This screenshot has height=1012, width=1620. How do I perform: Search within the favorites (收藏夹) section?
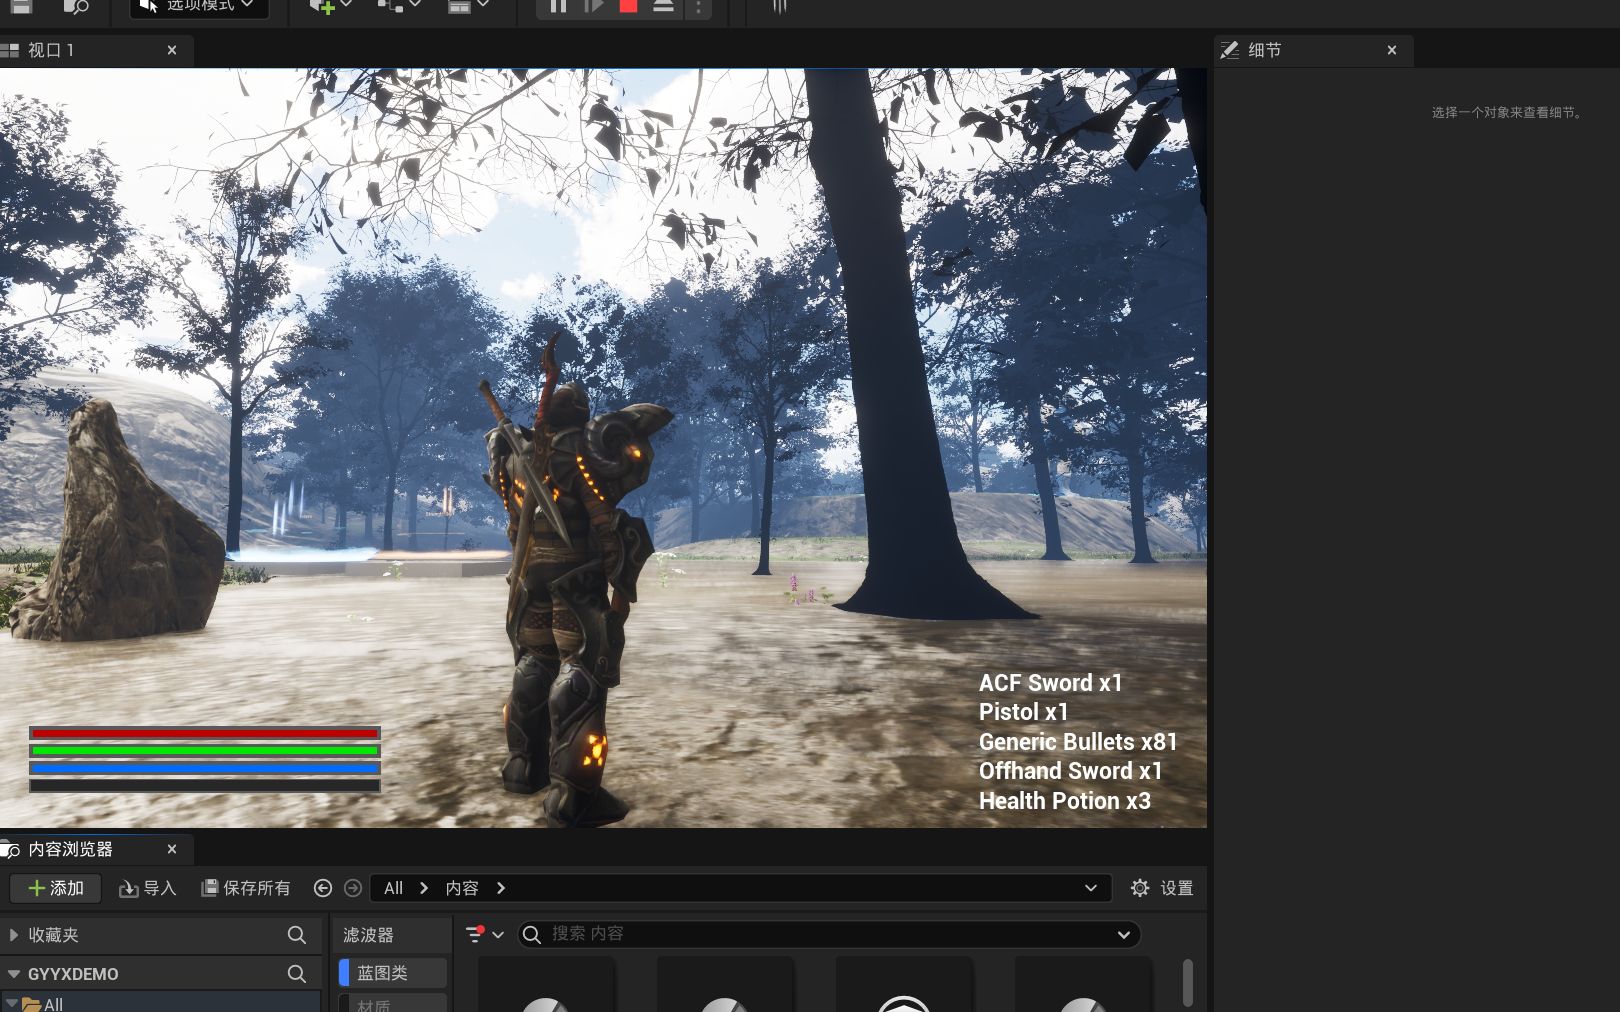coord(296,935)
